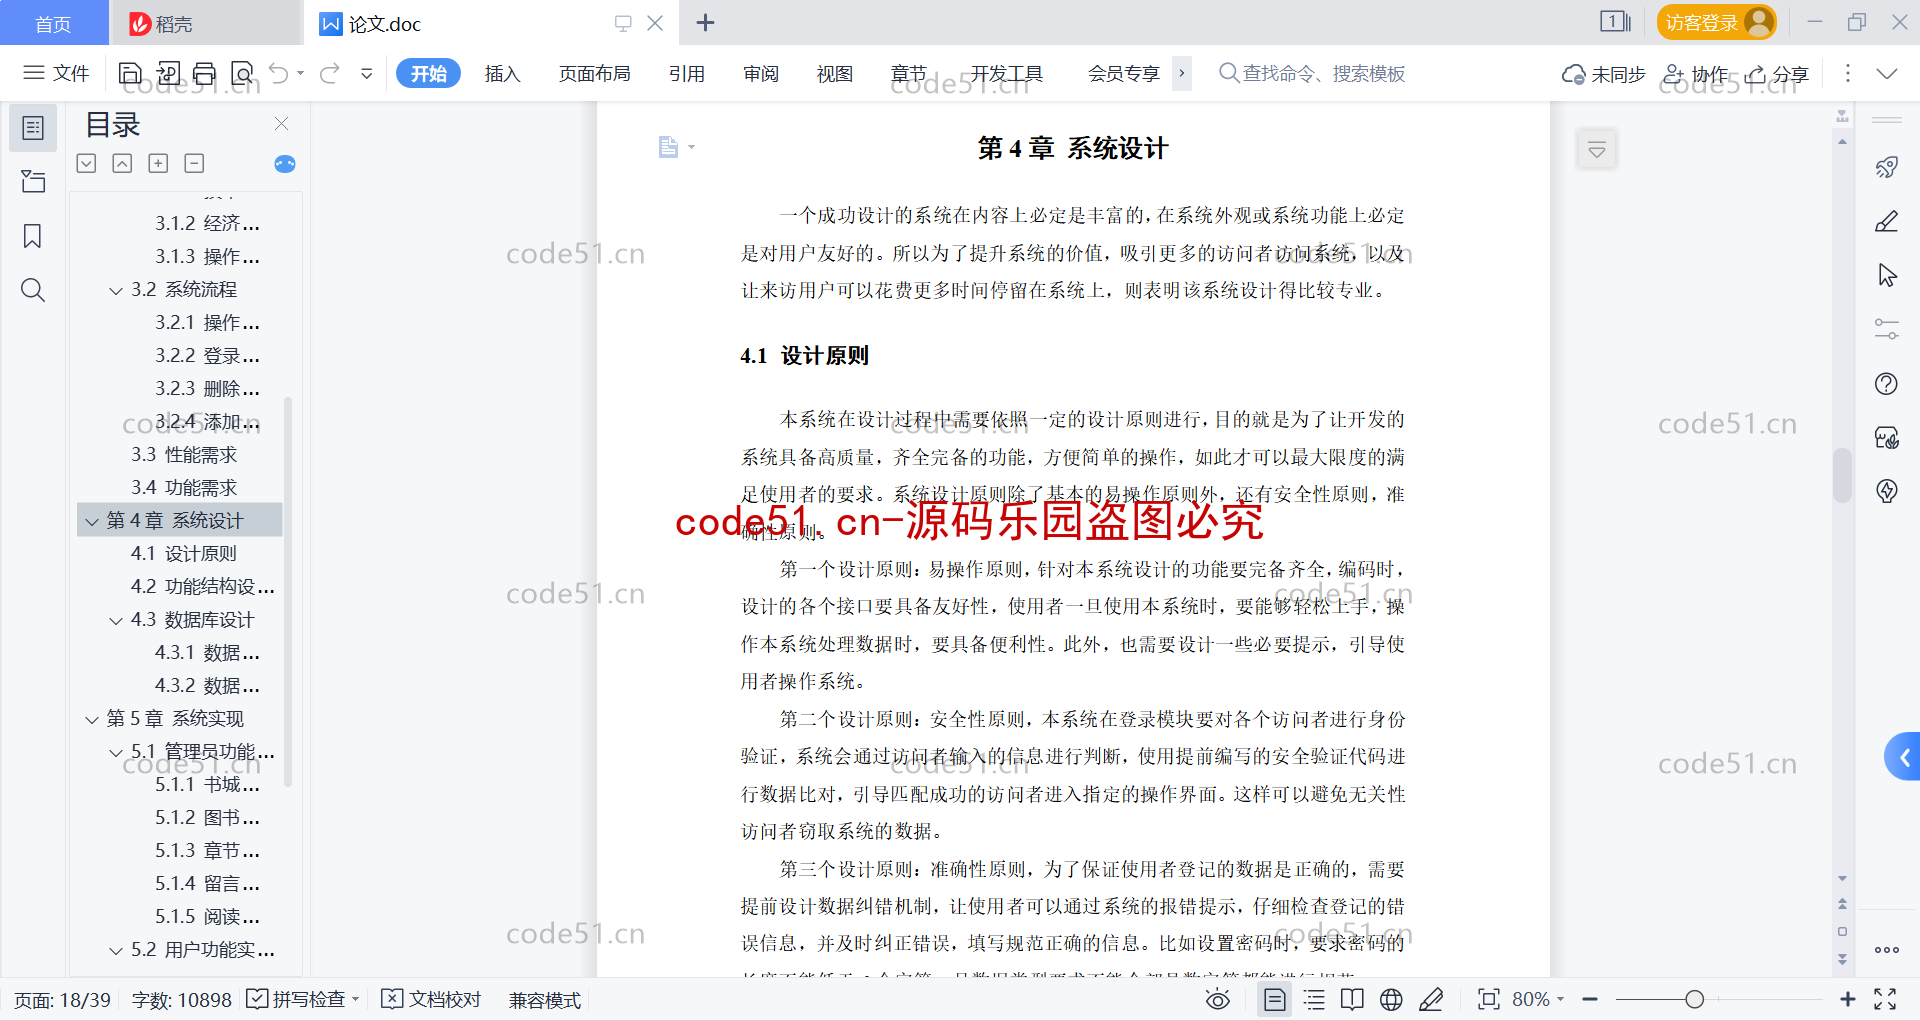Click the expand-all icon in outline header
This screenshot has width=1920, height=1020.
pyautogui.click(x=87, y=163)
